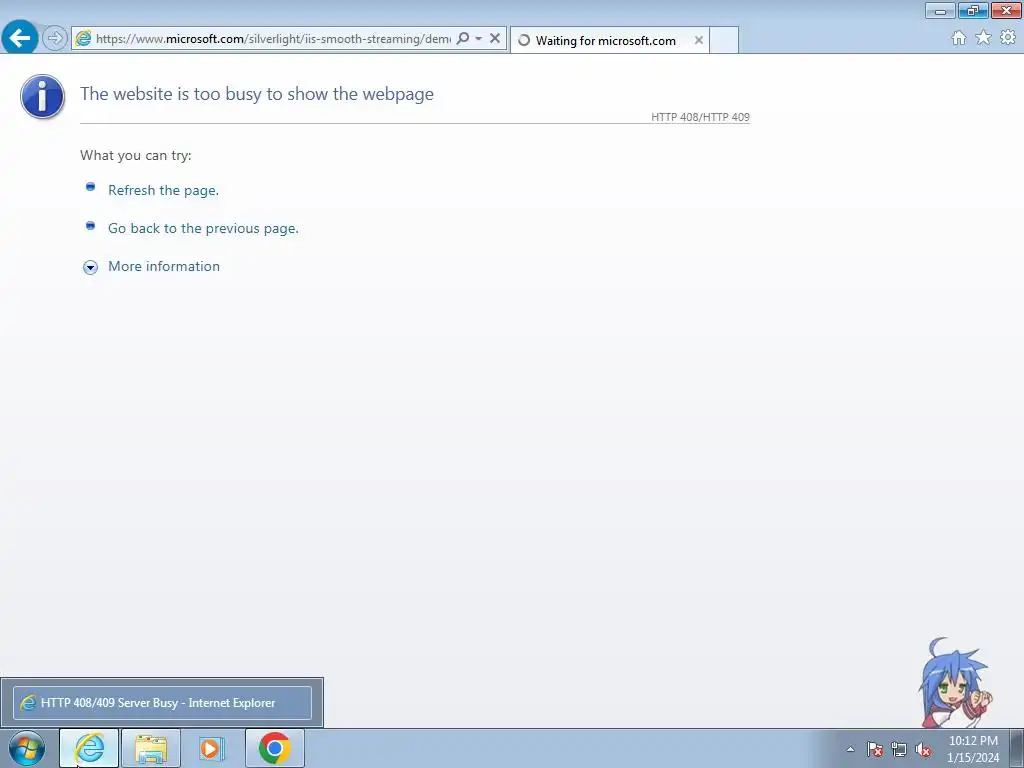Open Google Chrome from the taskbar
1024x768 pixels.
pyautogui.click(x=274, y=748)
